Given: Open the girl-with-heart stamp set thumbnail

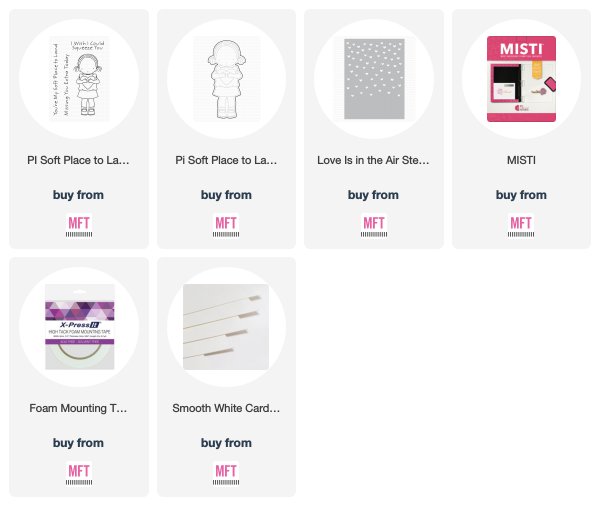Looking at the screenshot, I should coord(79,79).
